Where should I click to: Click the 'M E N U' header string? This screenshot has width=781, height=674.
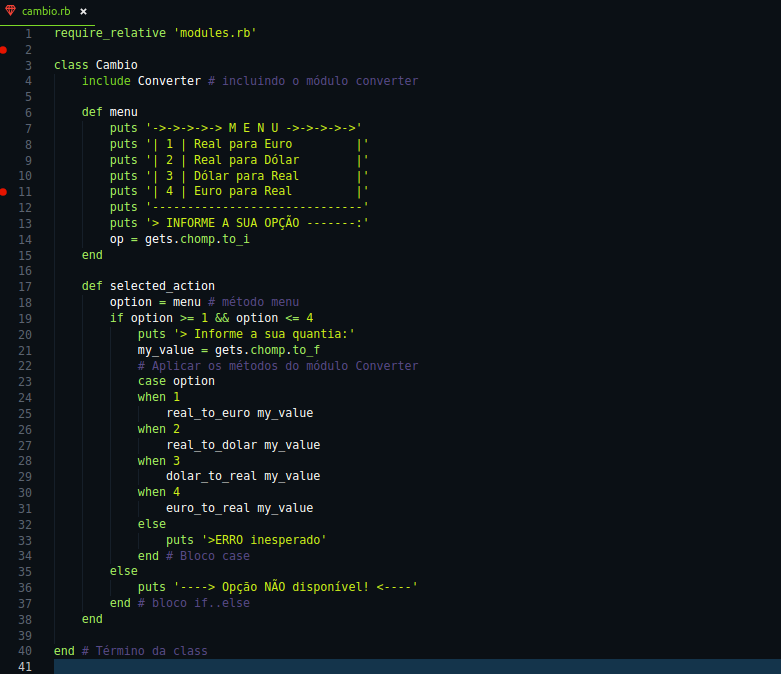(254, 128)
